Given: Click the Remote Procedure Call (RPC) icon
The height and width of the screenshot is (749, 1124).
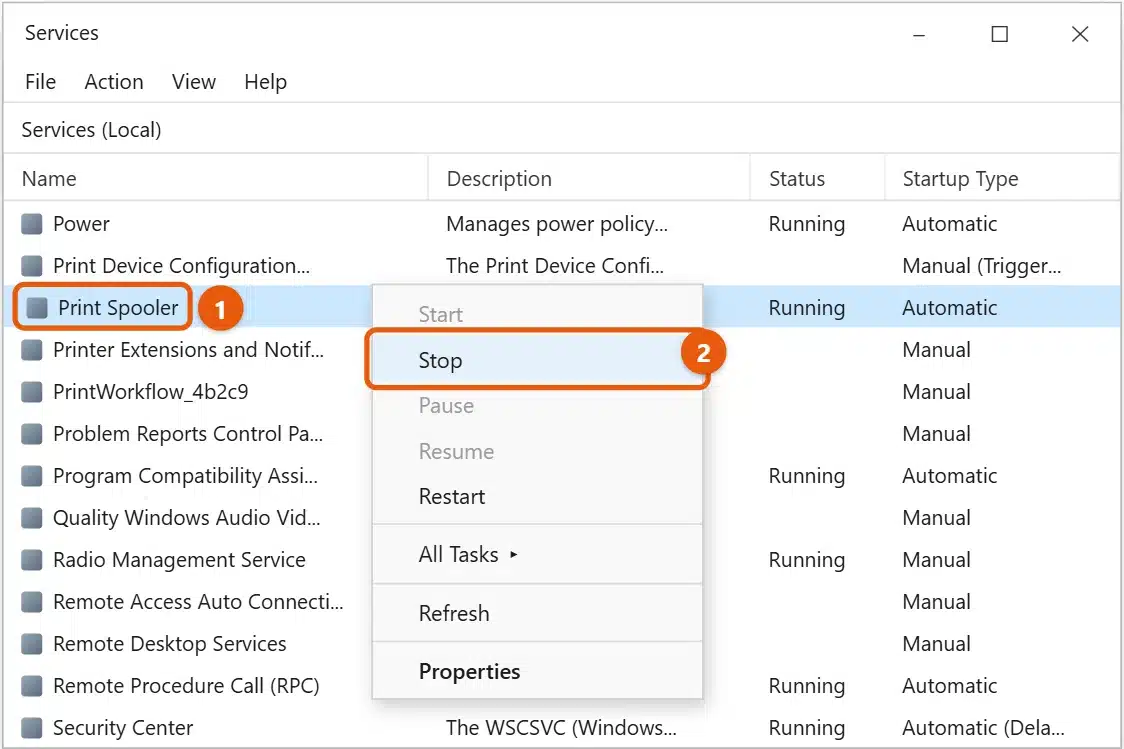Looking at the screenshot, I should pos(32,686).
